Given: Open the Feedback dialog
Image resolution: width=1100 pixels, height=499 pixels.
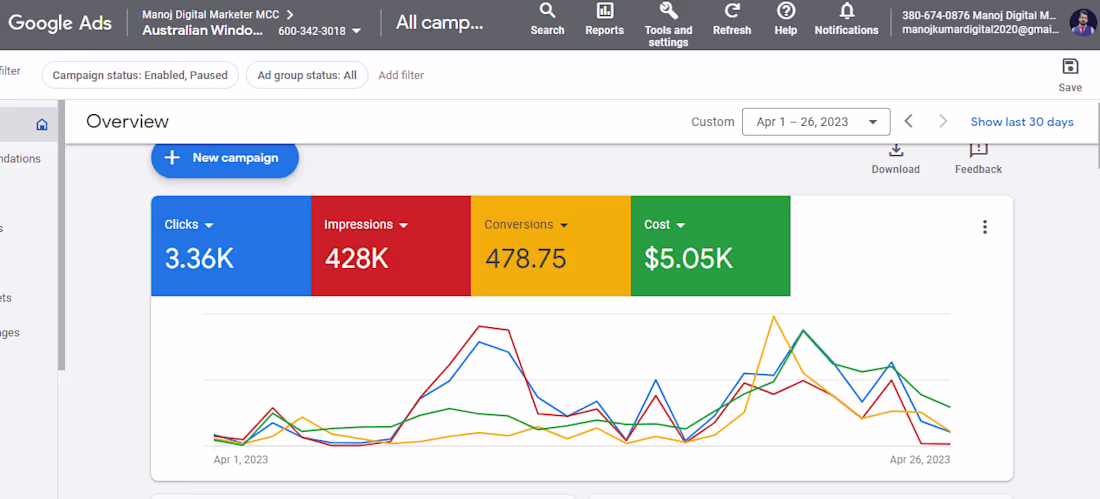Looking at the screenshot, I should (x=978, y=159).
